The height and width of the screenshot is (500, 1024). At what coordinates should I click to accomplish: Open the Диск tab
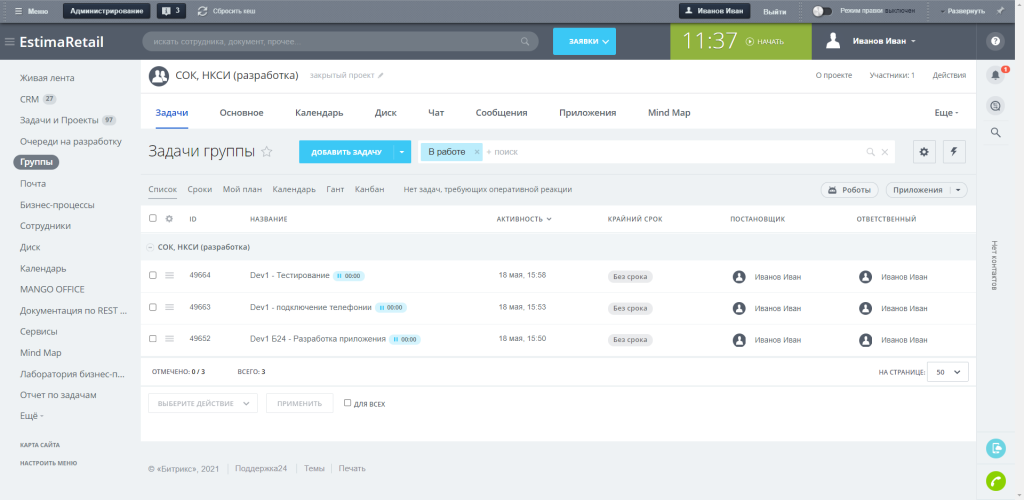386,113
